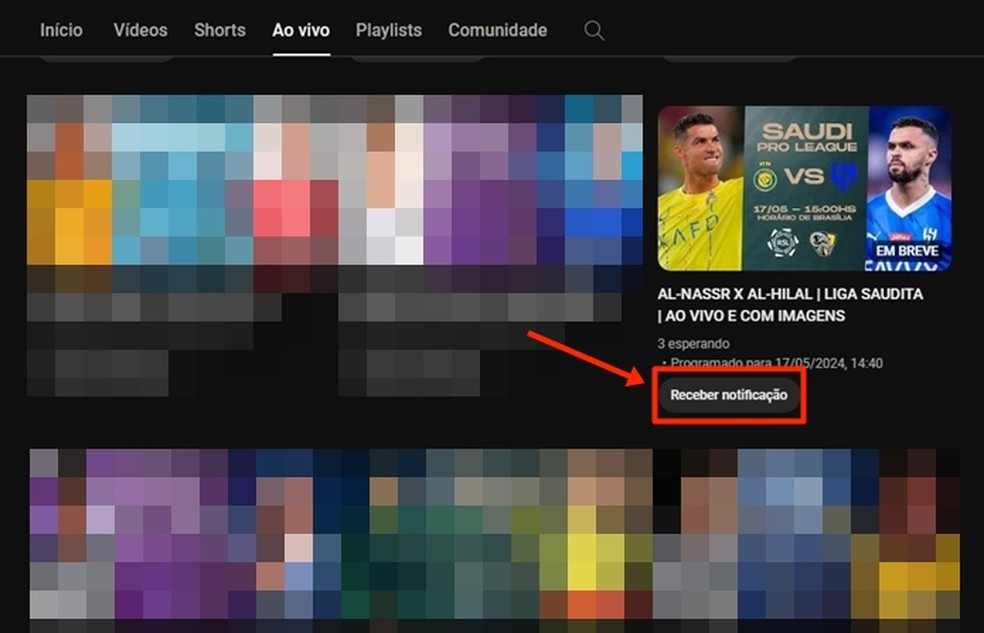984x633 pixels.
Task: Open the search icon on the channel page
Action: pyautogui.click(x=593, y=30)
